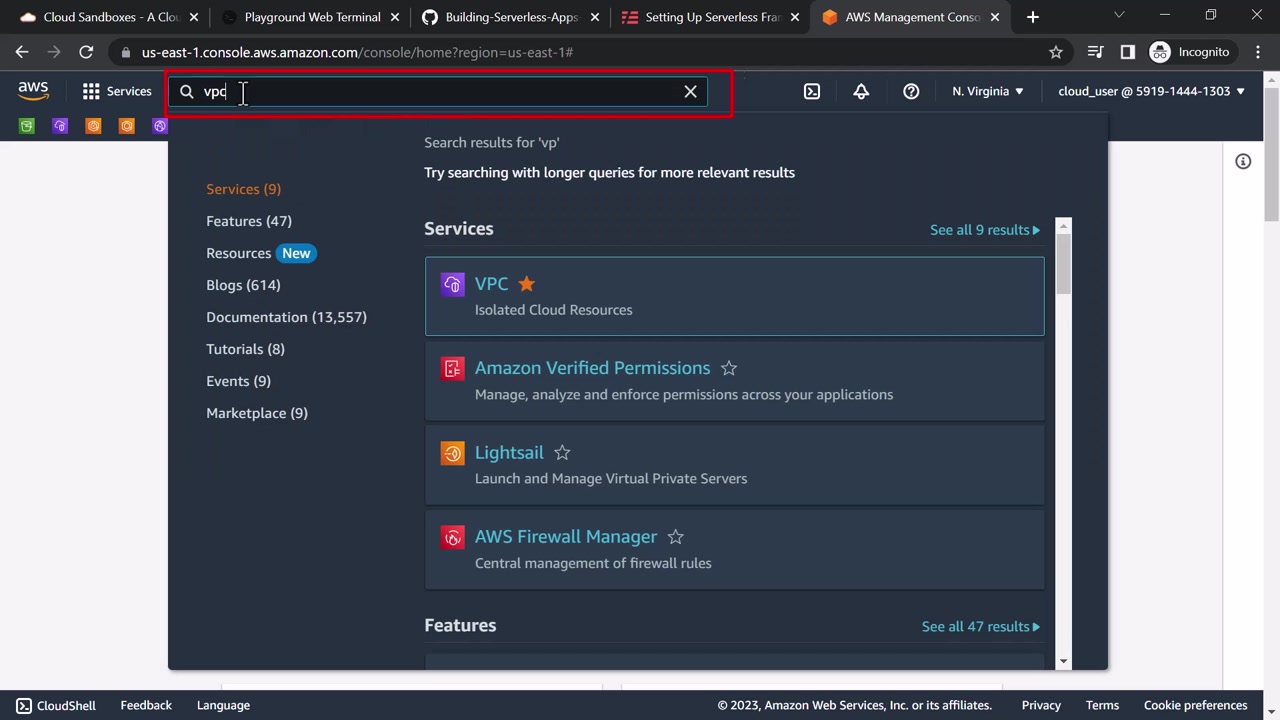The height and width of the screenshot is (720, 1280).
Task: Open the browser reading list icon
Action: point(1096,52)
